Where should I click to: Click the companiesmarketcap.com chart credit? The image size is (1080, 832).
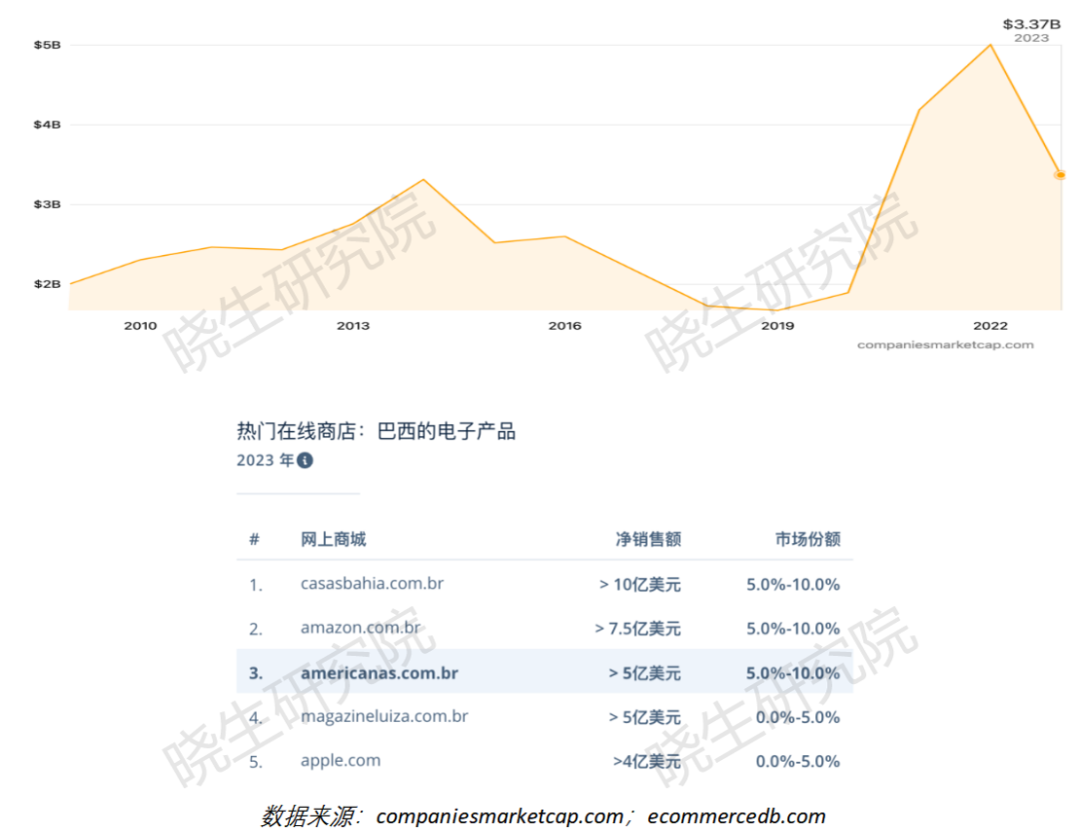pos(945,344)
